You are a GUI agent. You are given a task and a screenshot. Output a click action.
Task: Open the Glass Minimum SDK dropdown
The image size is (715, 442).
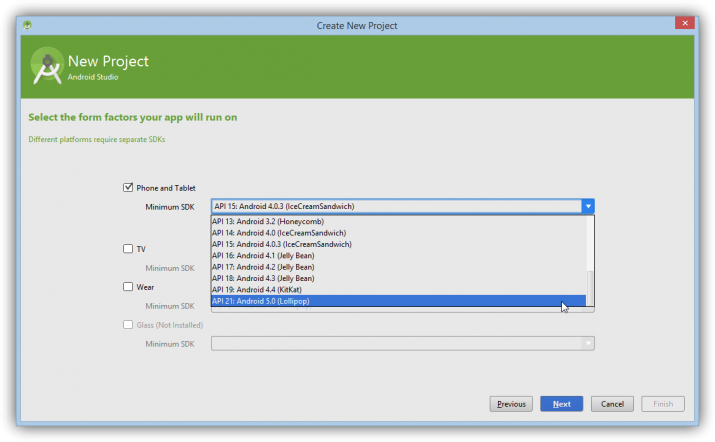click(588, 343)
